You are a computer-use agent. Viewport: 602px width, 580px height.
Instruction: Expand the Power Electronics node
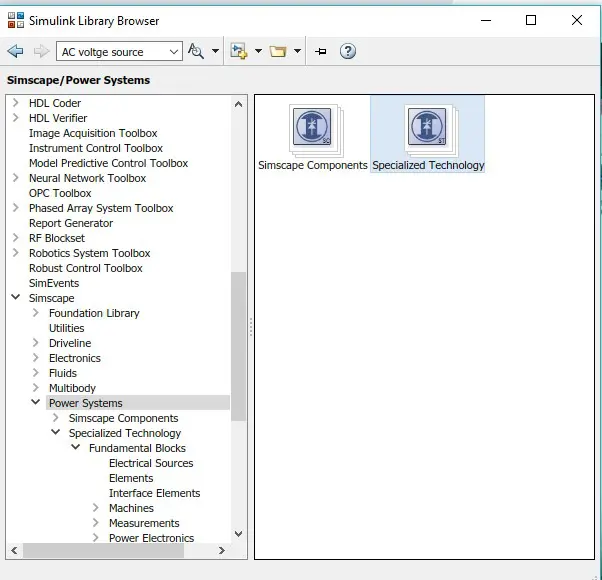click(95, 537)
